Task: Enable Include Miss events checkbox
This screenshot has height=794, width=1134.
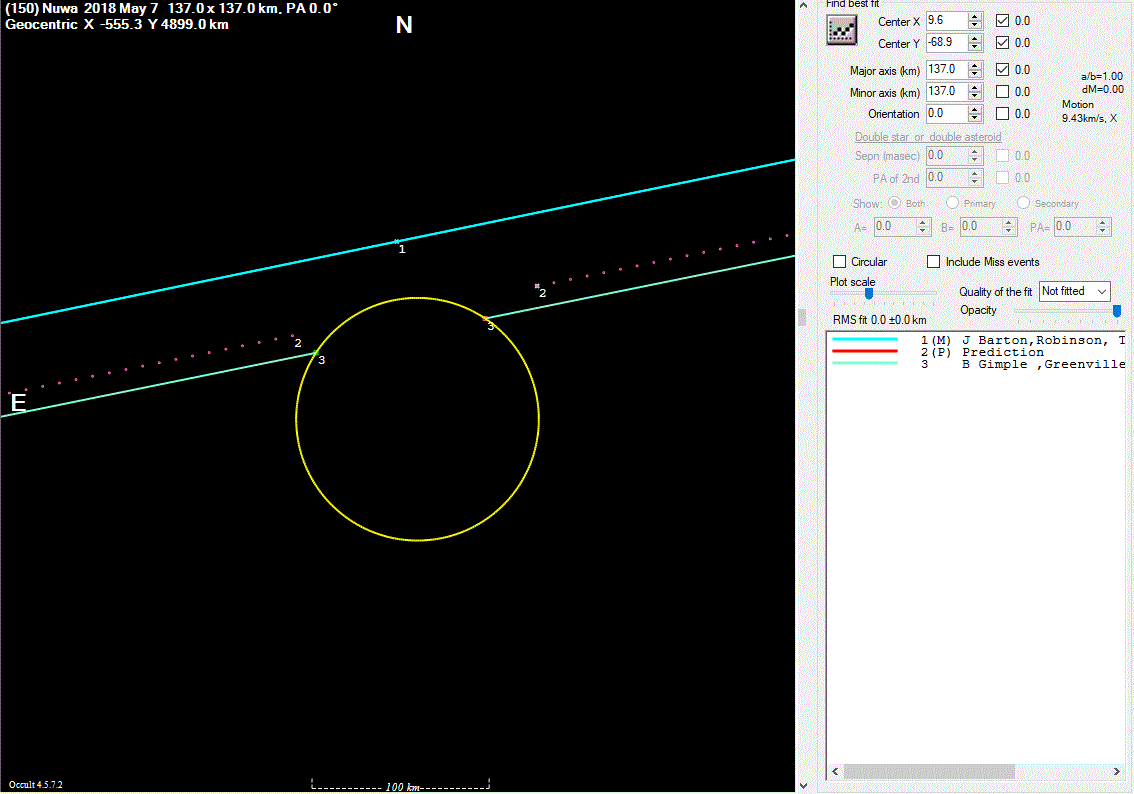Action: click(x=934, y=262)
